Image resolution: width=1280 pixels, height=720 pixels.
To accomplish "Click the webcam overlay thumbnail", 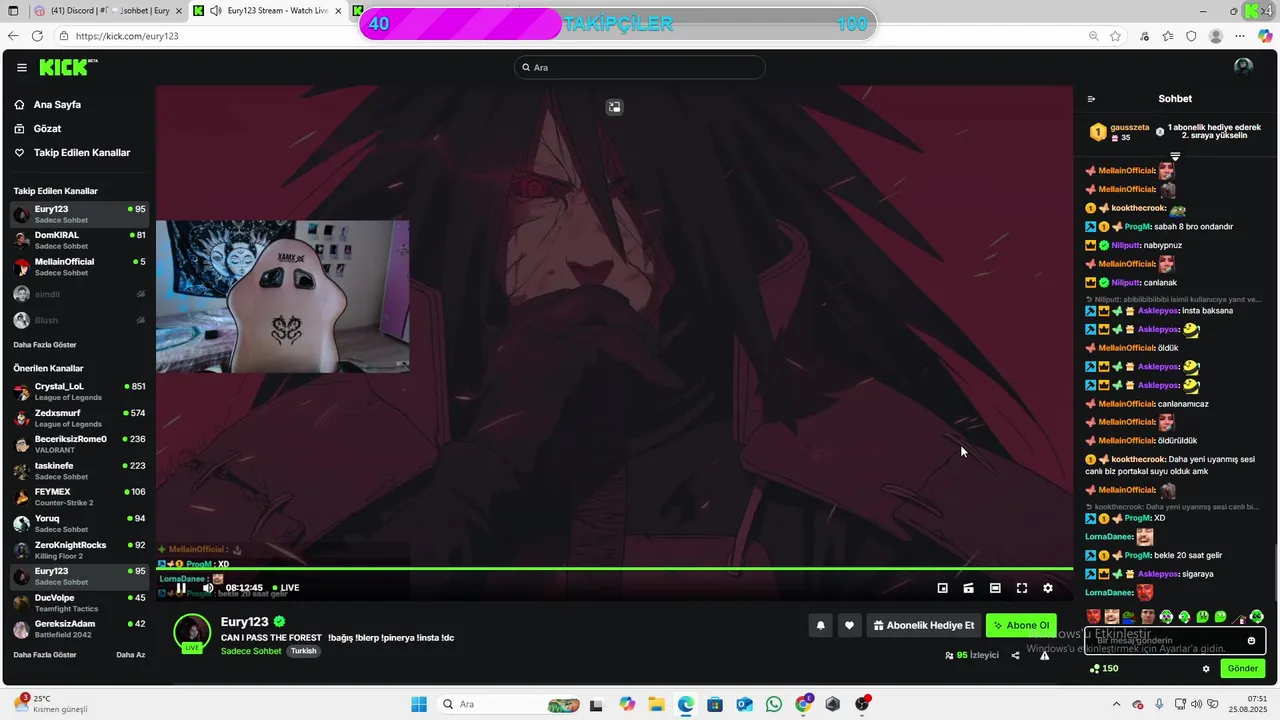I will click(x=282, y=297).
